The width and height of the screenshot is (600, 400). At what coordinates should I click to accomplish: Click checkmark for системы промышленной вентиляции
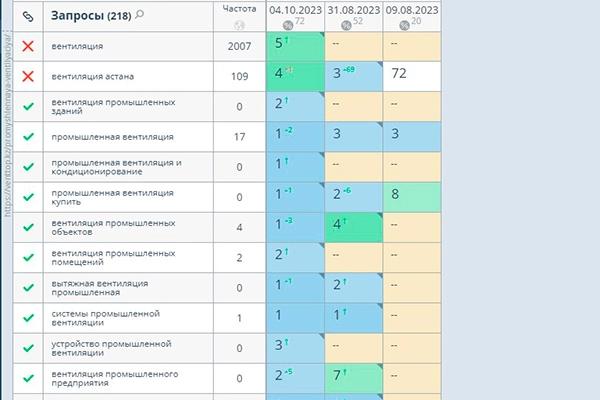[28, 318]
